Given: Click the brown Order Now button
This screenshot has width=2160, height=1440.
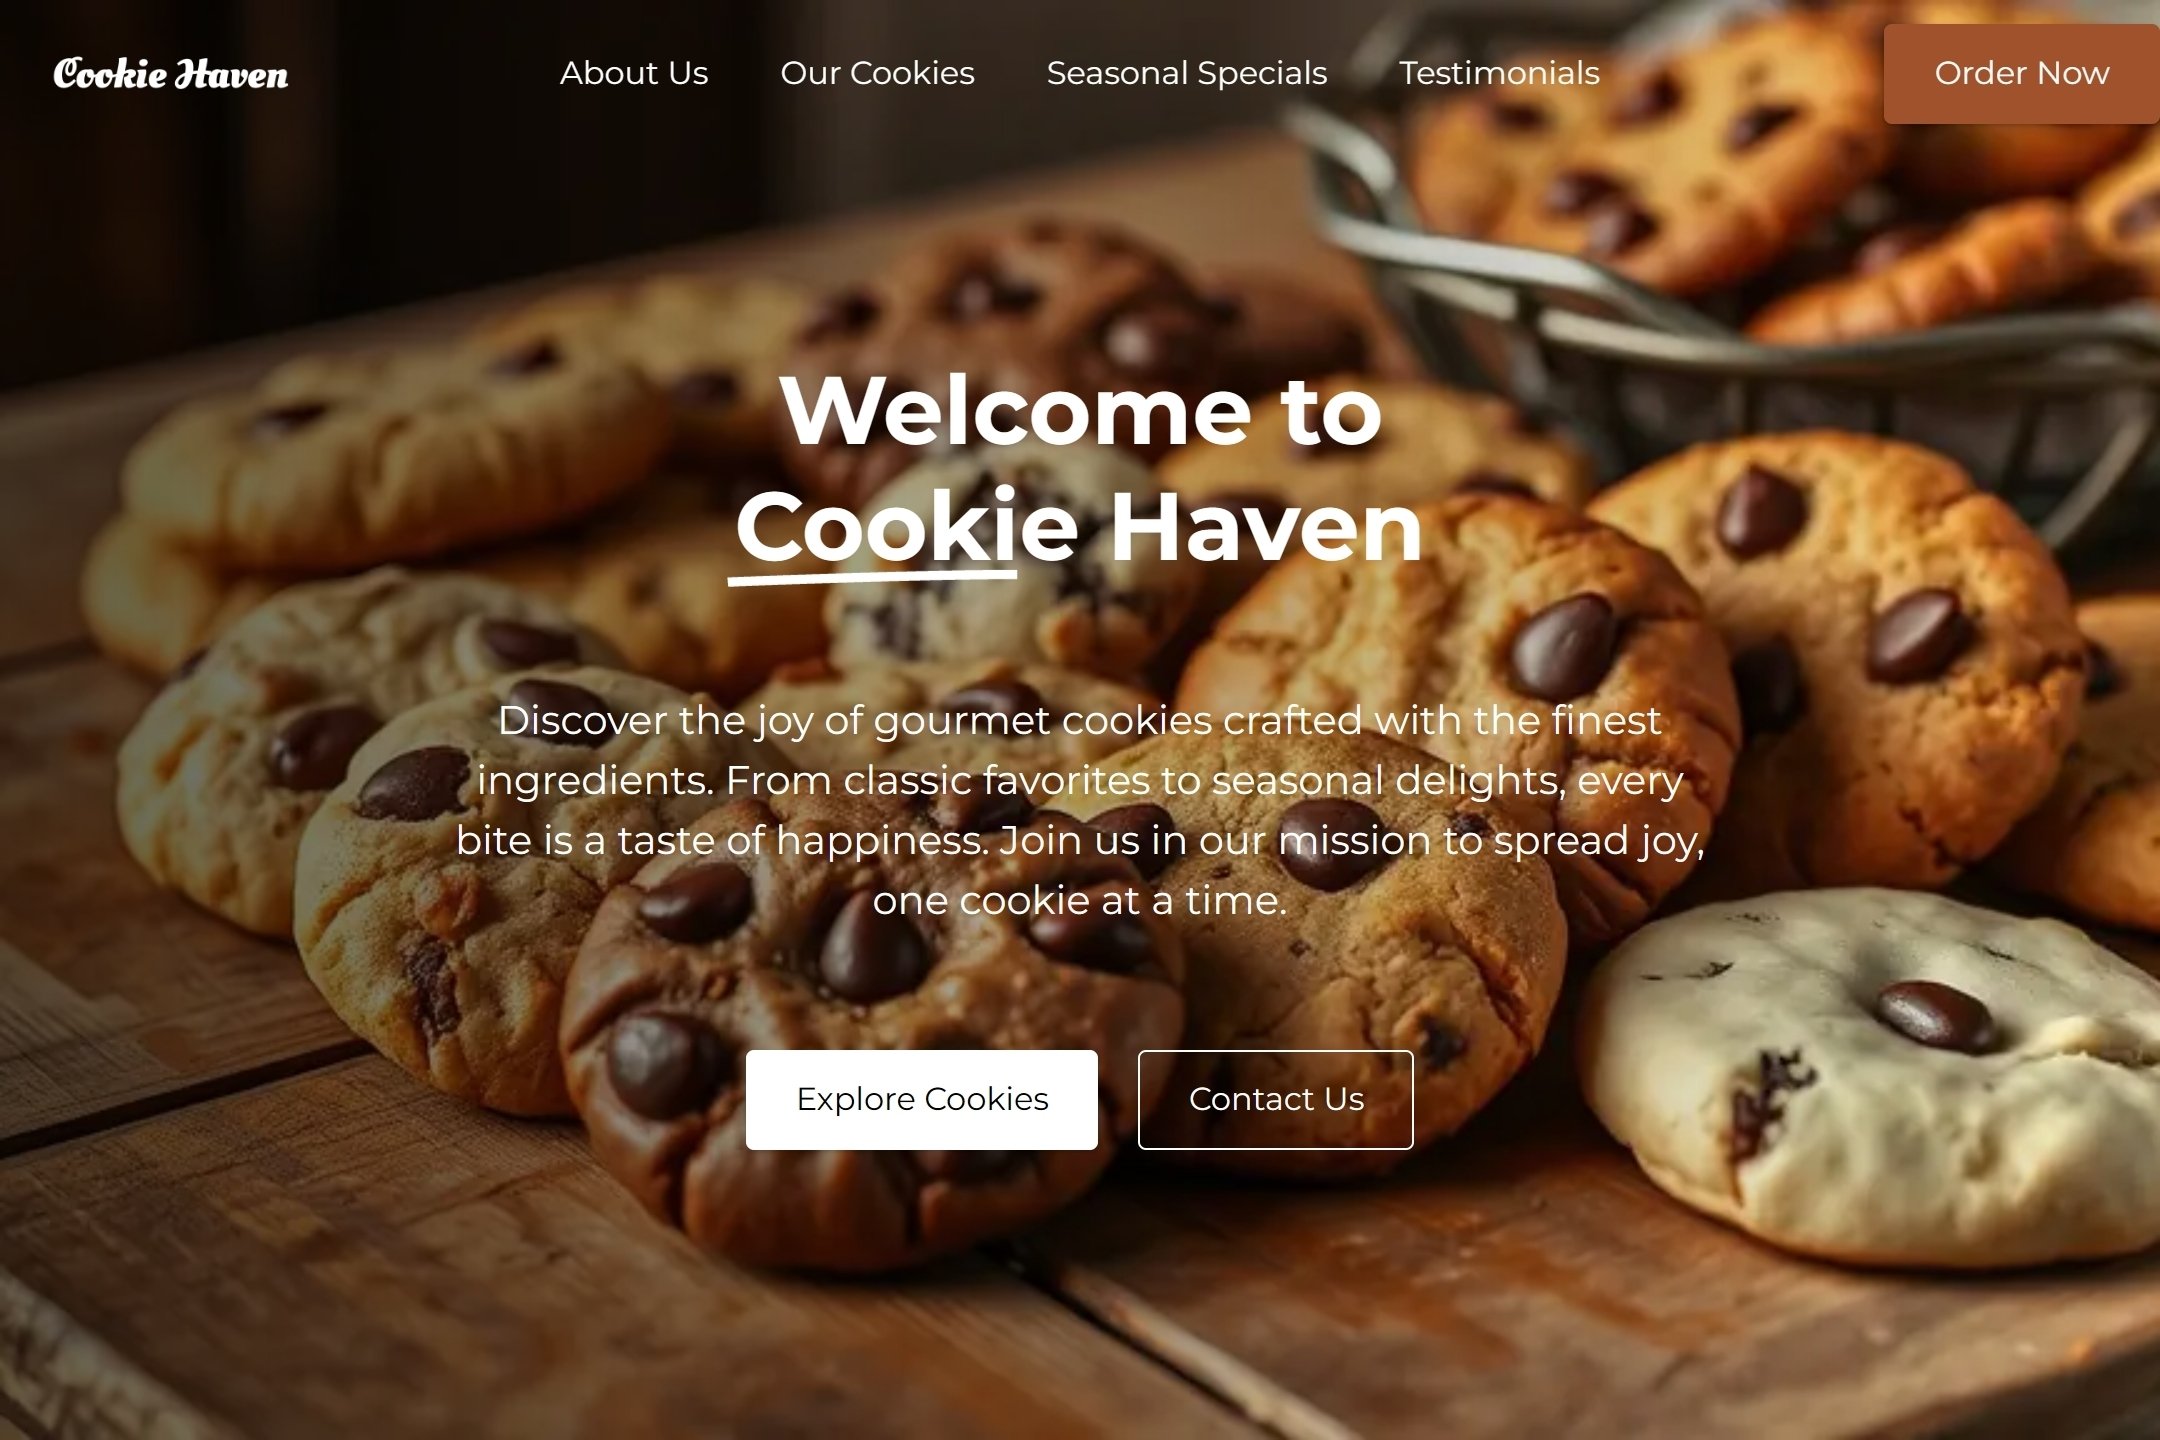Looking at the screenshot, I should (2021, 74).
